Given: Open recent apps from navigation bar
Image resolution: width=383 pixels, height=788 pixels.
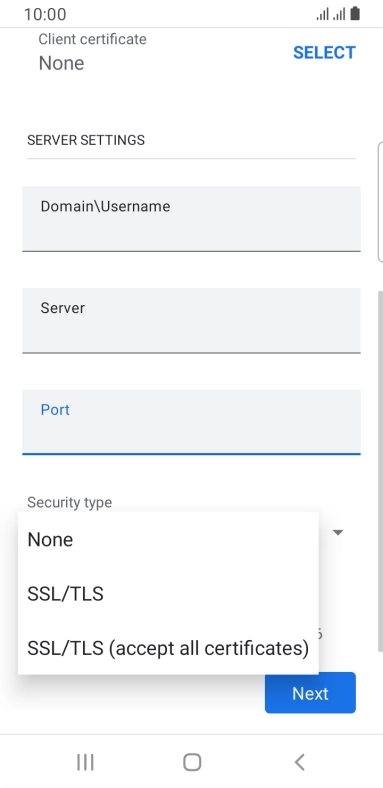Looking at the screenshot, I should (x=85, y=762).
